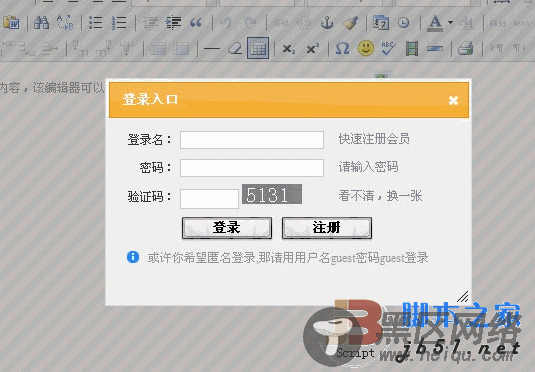Click the dialog resize grip at the corner
535x372 pixels.
click(x=463, y=297)
